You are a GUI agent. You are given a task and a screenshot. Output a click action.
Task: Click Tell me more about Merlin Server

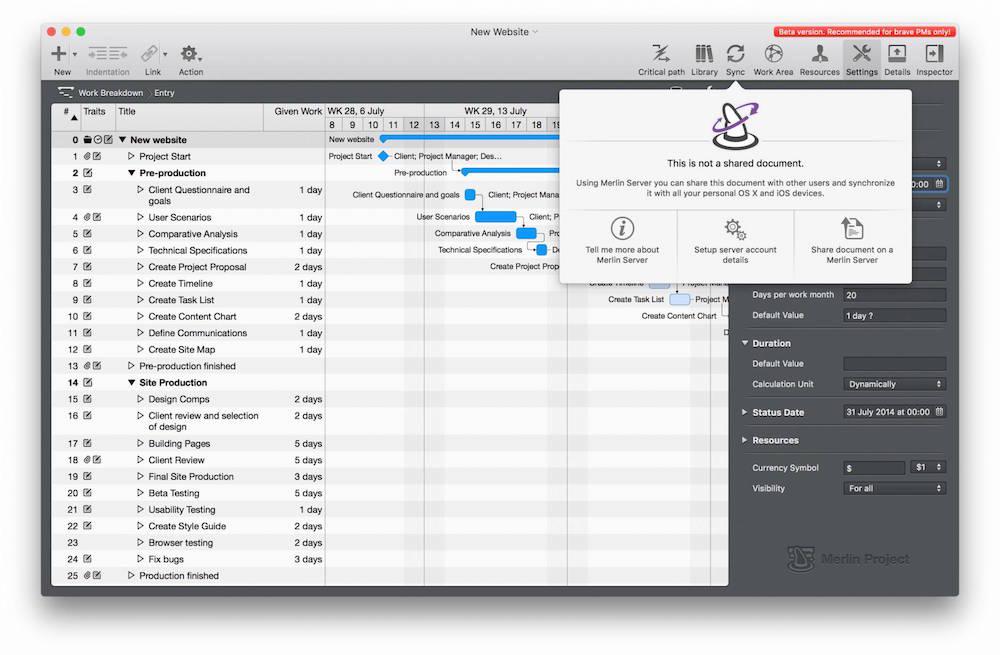pyautogui.click(x=622, y=241)
